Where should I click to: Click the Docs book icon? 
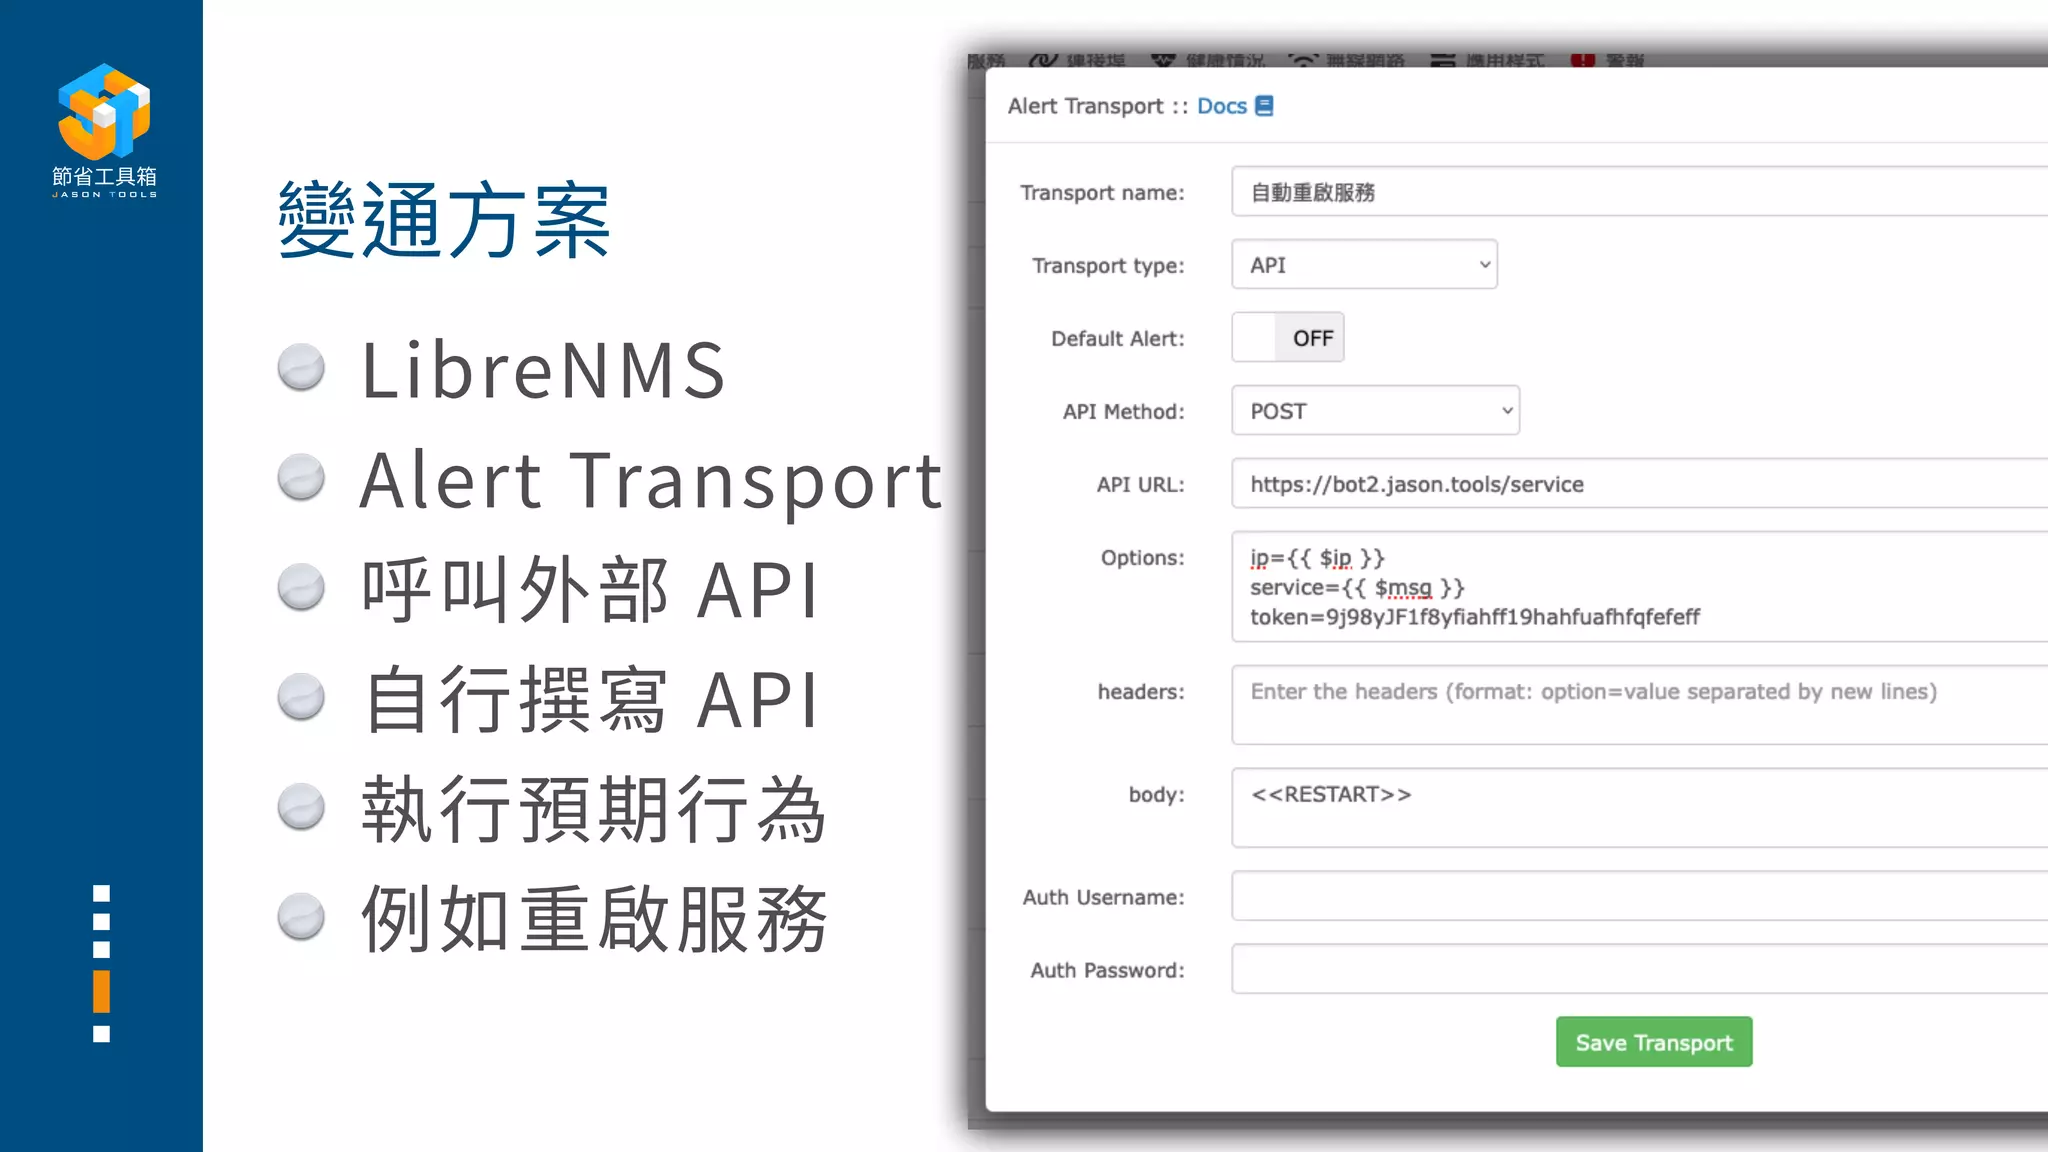pyautogui.click(x=1264, y=106)
